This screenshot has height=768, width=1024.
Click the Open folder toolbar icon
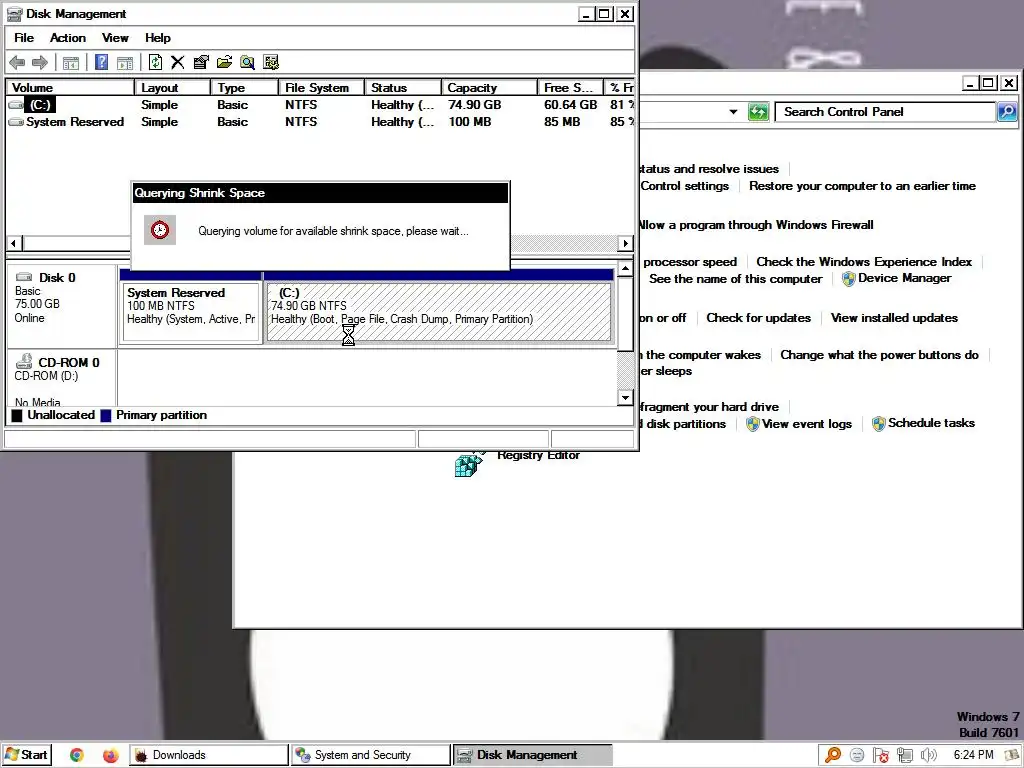(x=224, y=62)
